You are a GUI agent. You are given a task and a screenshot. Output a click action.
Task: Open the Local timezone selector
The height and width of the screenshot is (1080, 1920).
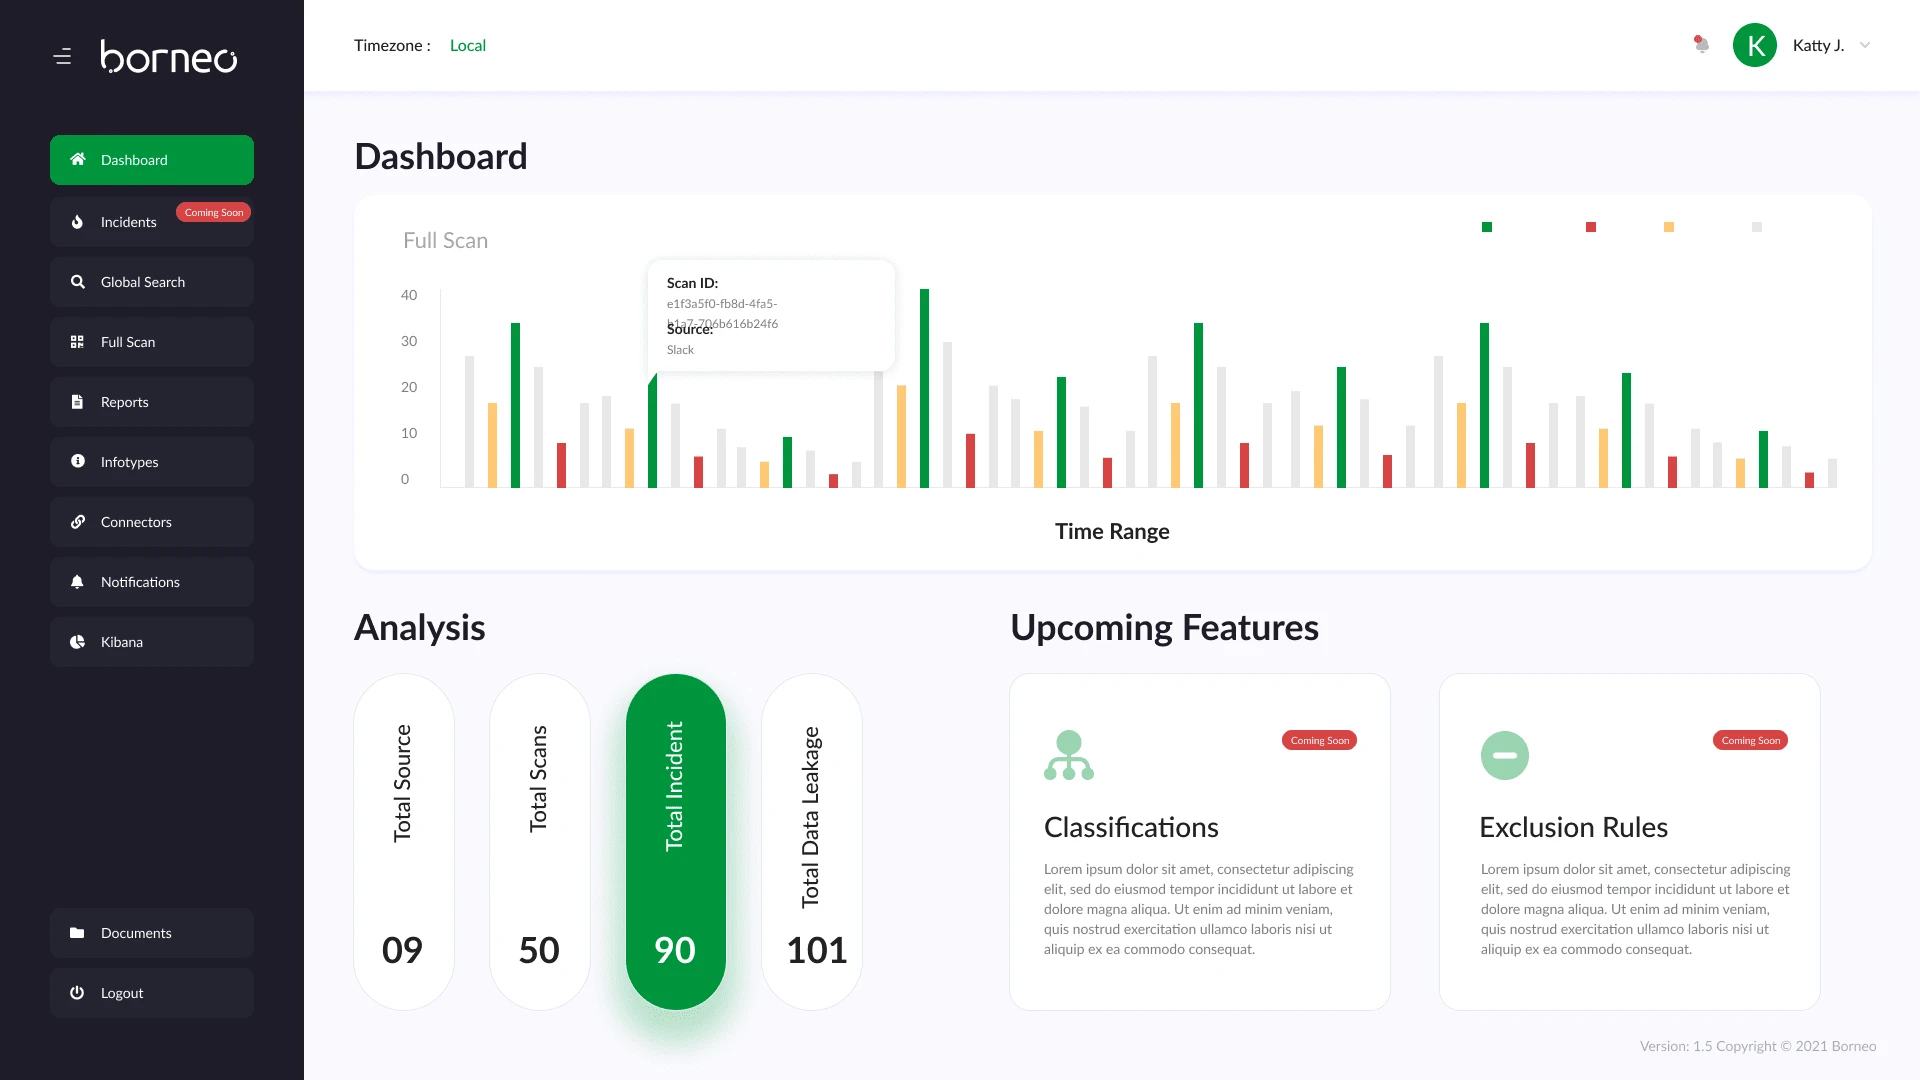point(467,45)
